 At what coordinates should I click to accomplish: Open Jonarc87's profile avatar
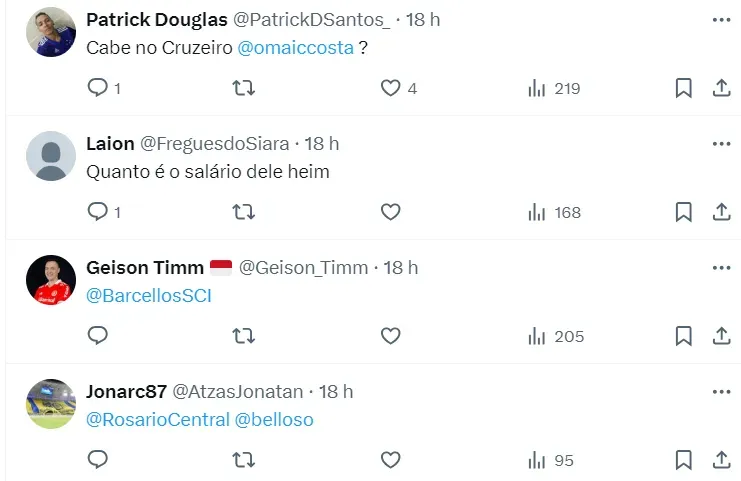pyautogui.click(x=51, y=404)
